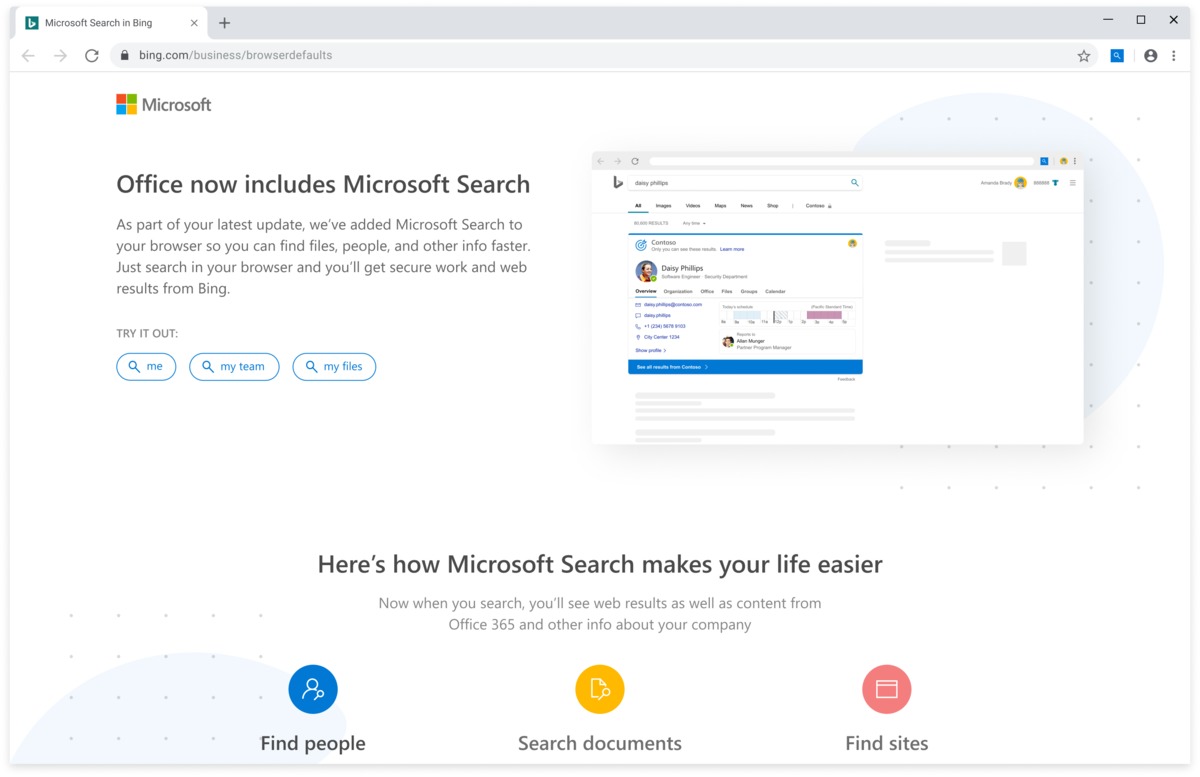Select the blue Find people icon
Screen dimensions: 1200x777
pos(313,689)
